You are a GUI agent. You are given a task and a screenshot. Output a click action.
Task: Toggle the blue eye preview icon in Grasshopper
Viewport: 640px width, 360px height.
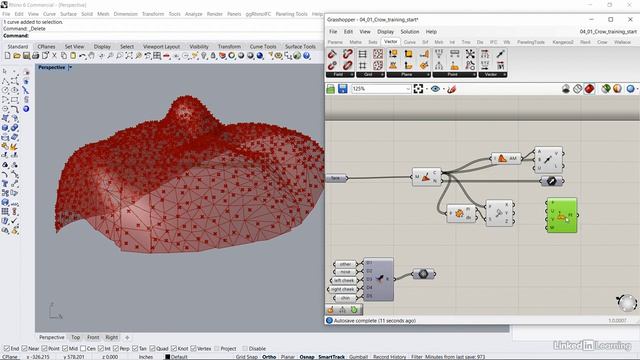436,89
